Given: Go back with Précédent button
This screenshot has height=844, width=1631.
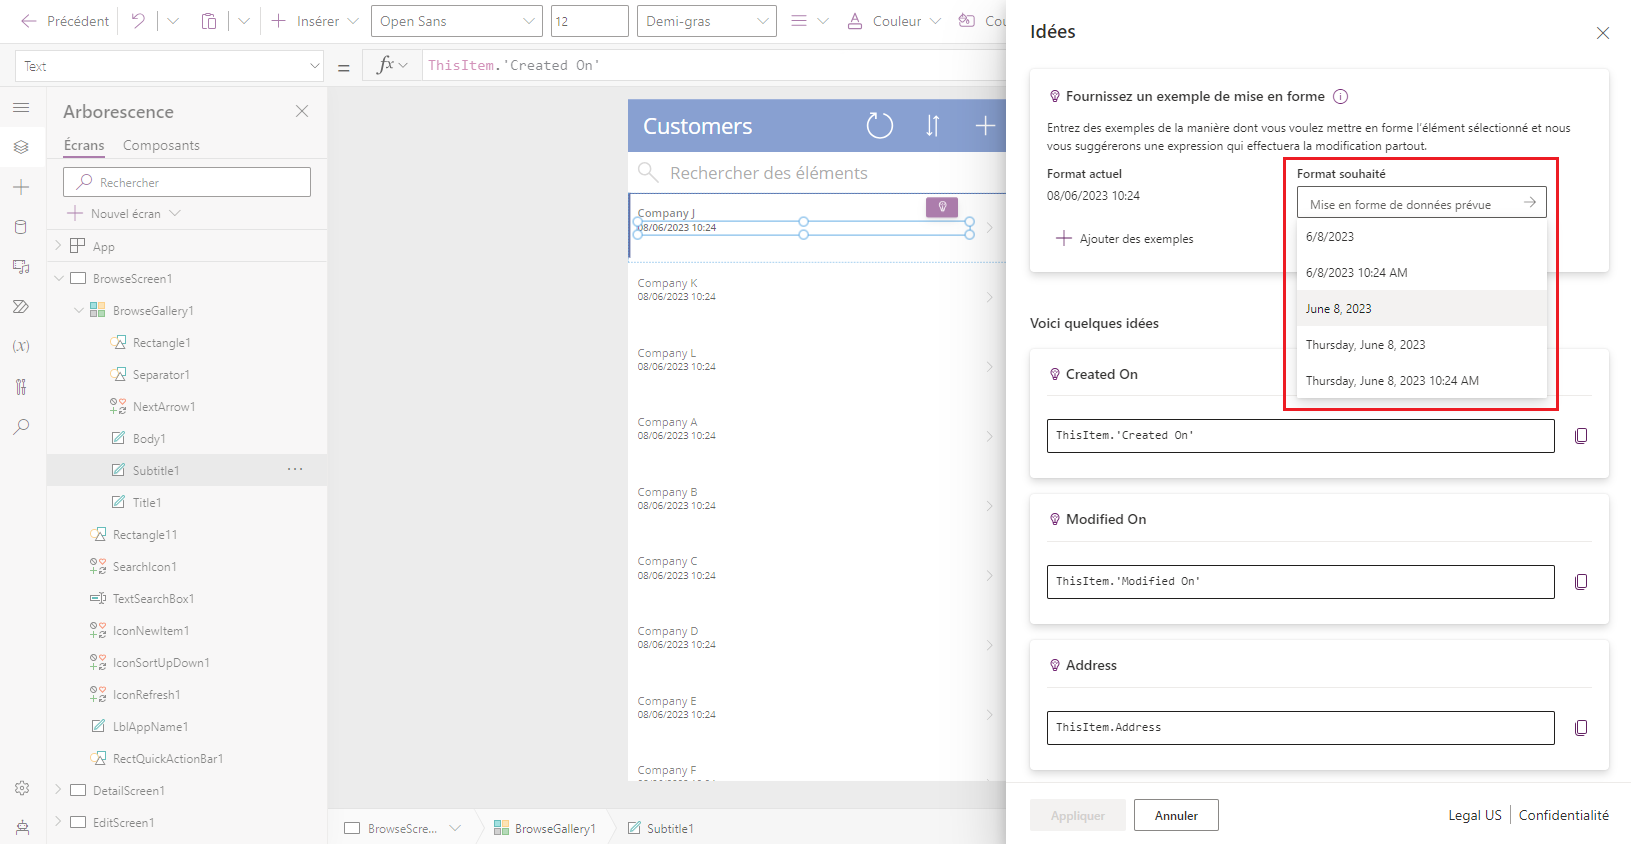Looking at the screenshot, I should point(65,21).
